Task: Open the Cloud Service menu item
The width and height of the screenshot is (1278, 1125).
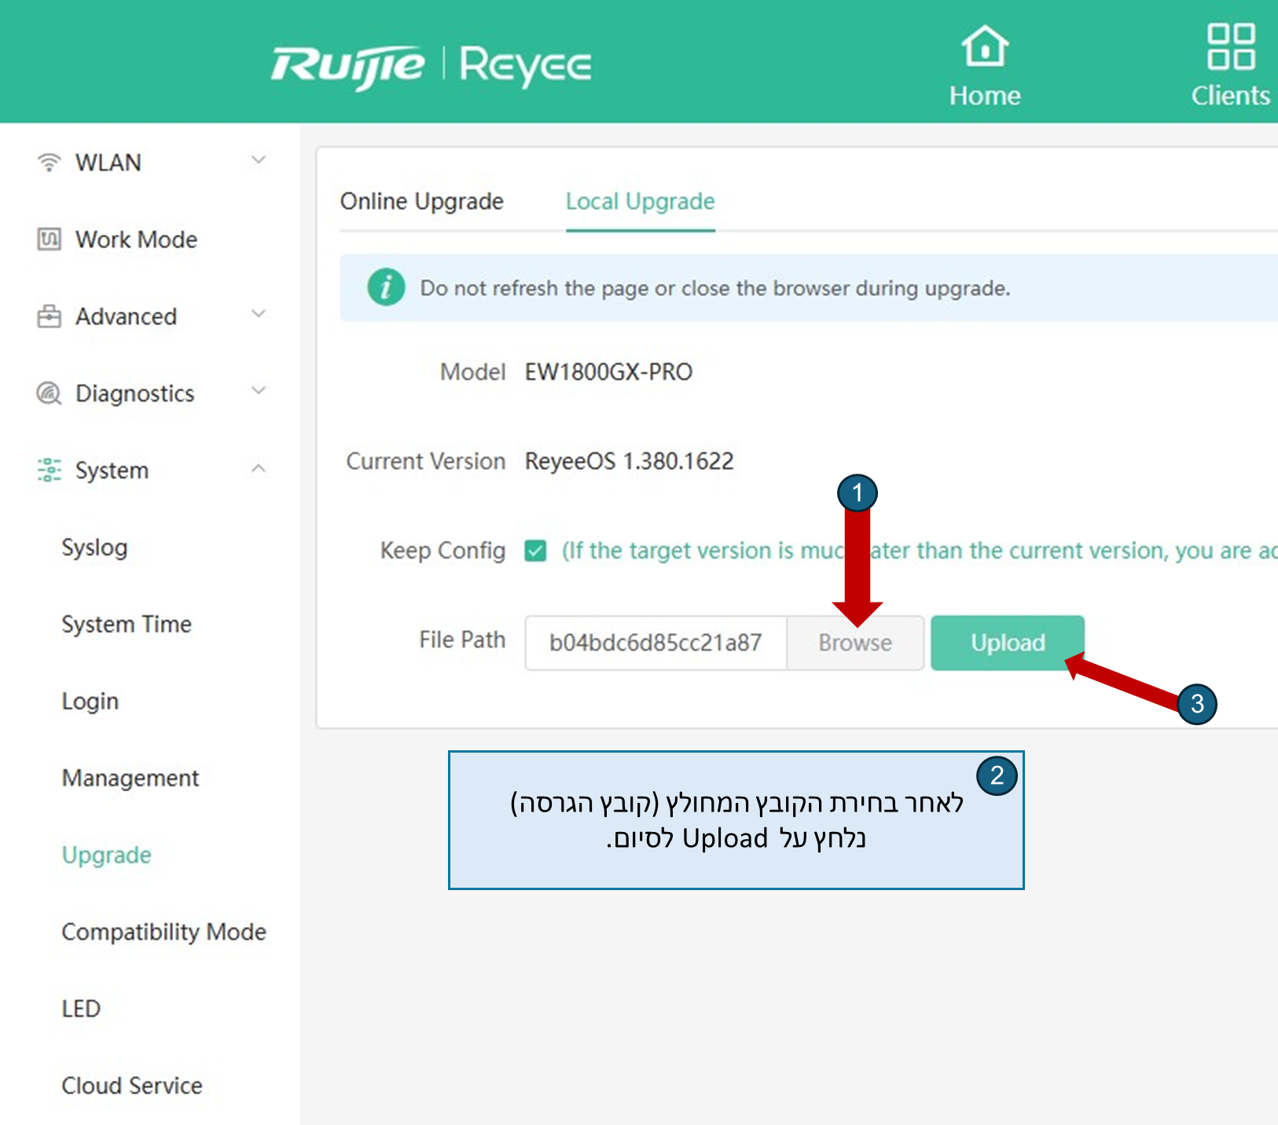Action: 132,1086
